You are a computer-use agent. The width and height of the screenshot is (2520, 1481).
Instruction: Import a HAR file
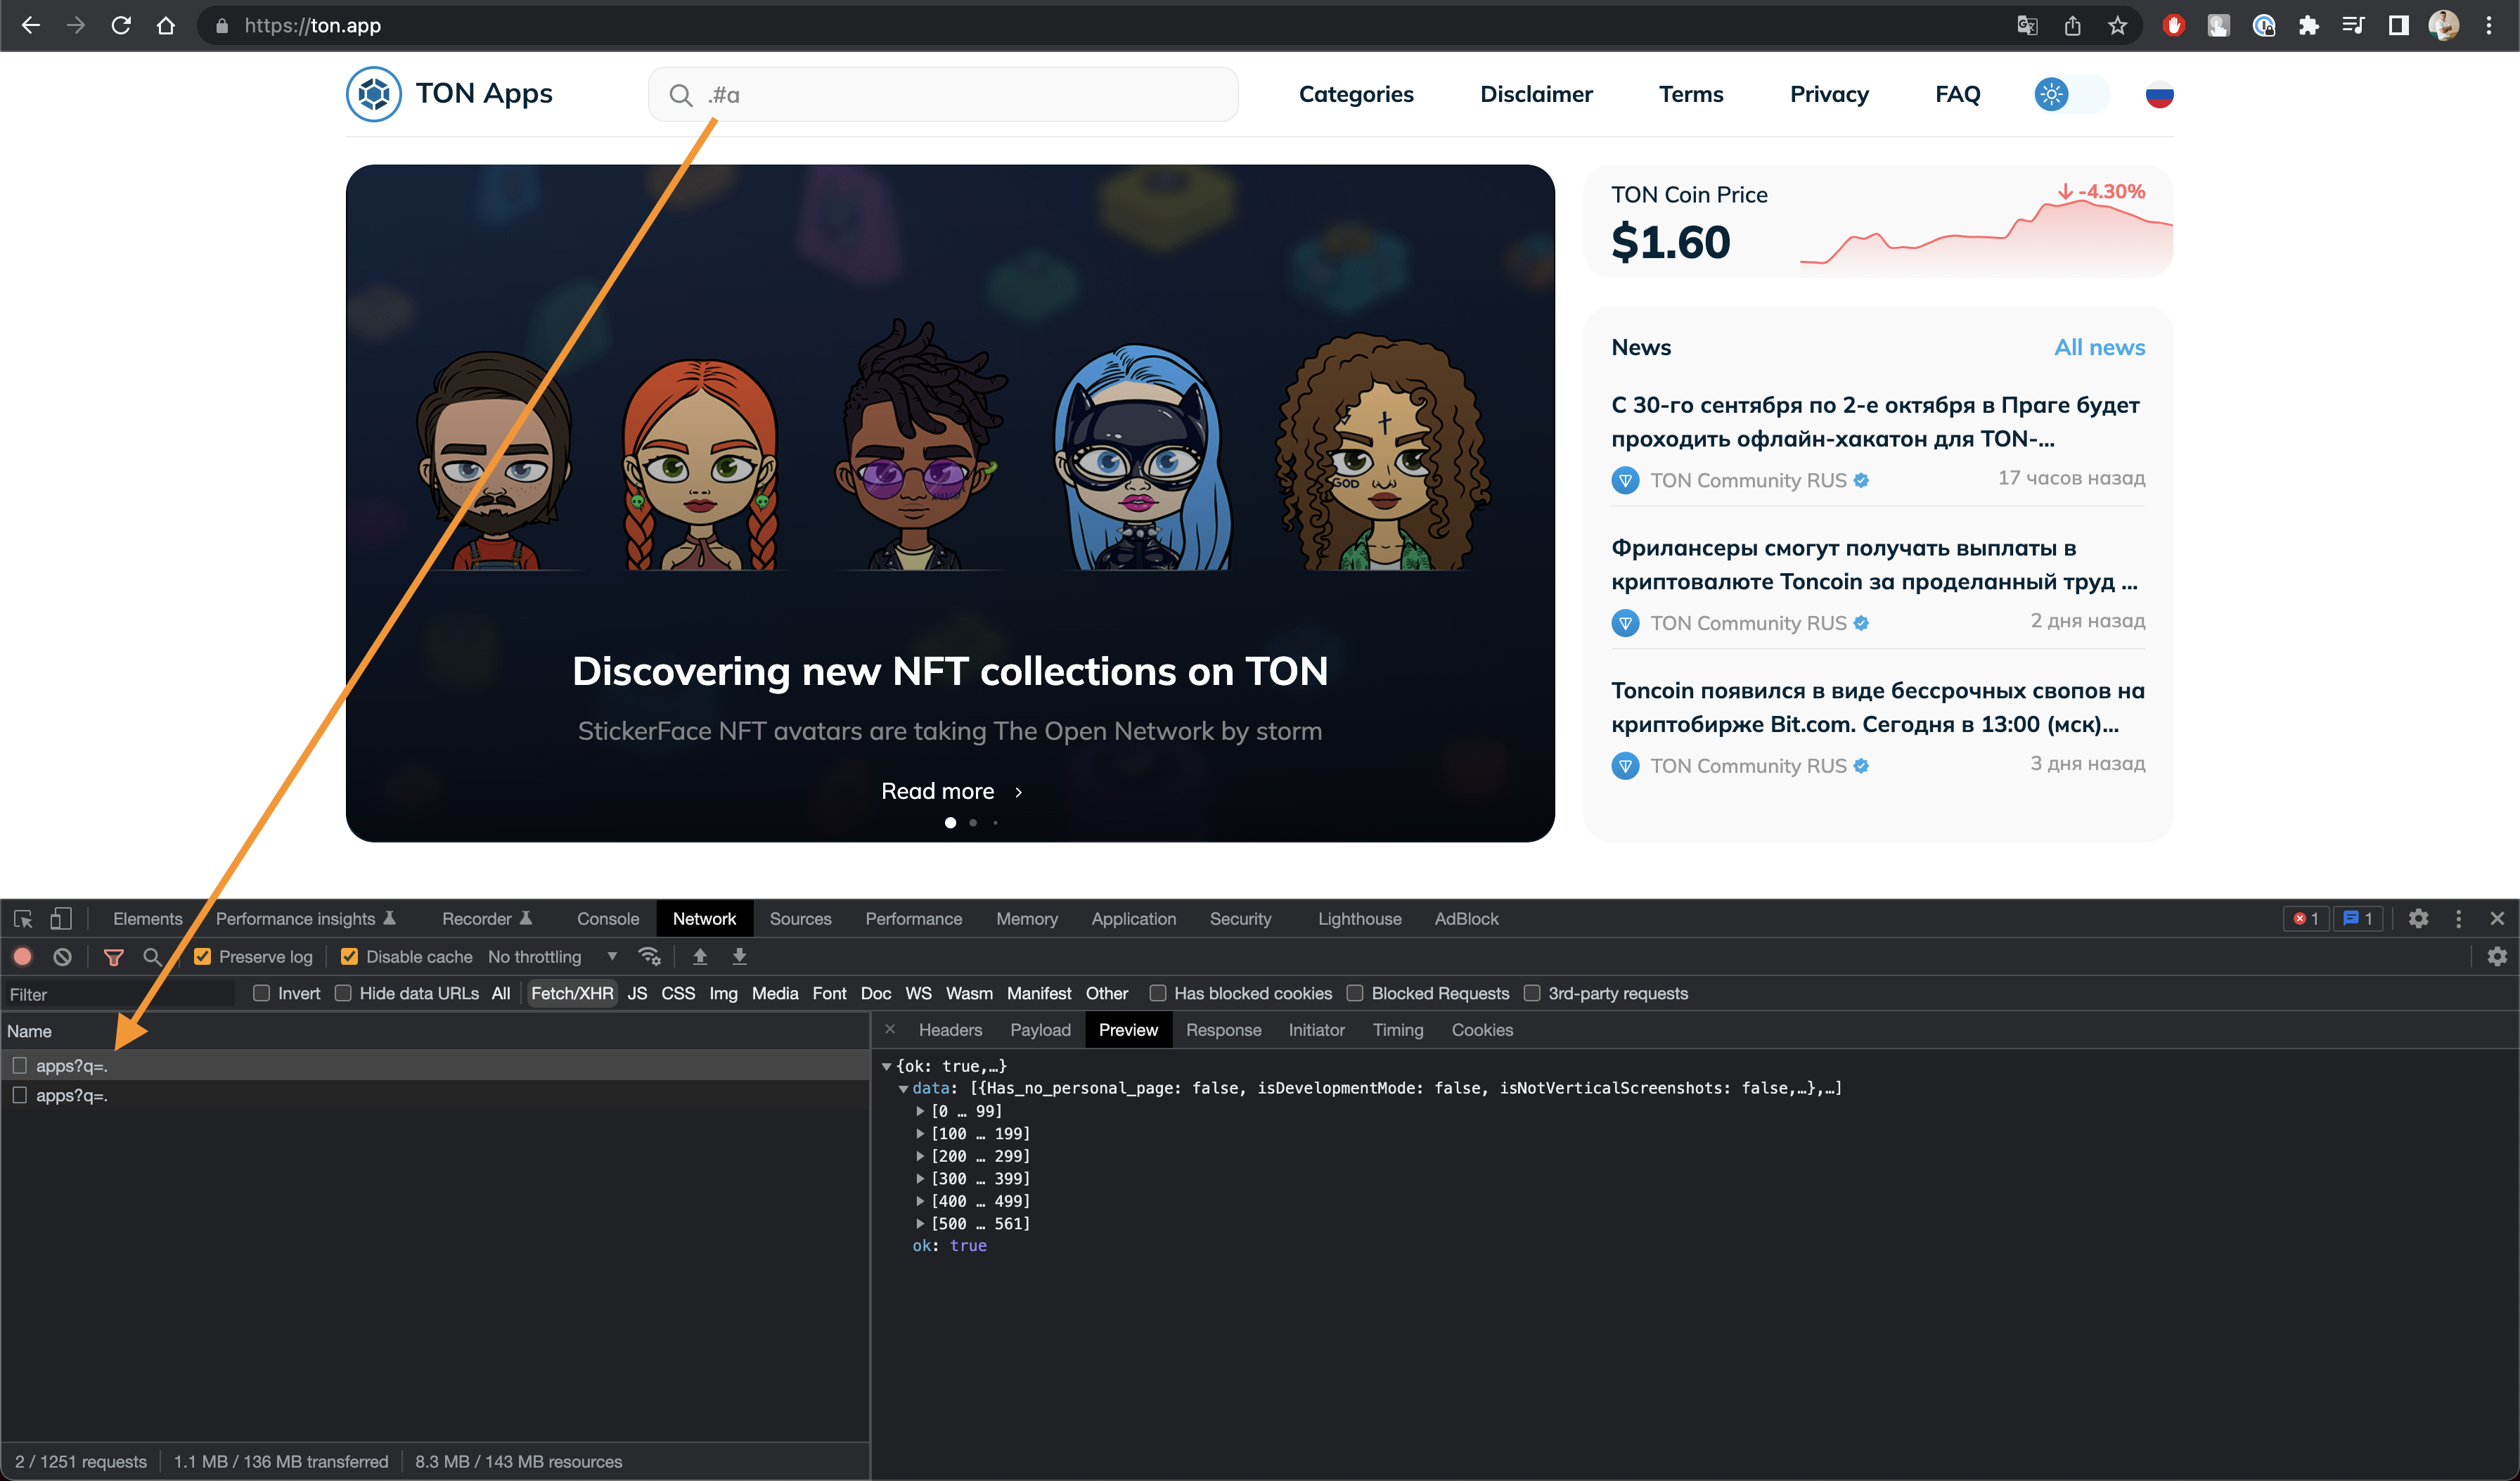tap(700, 956)
